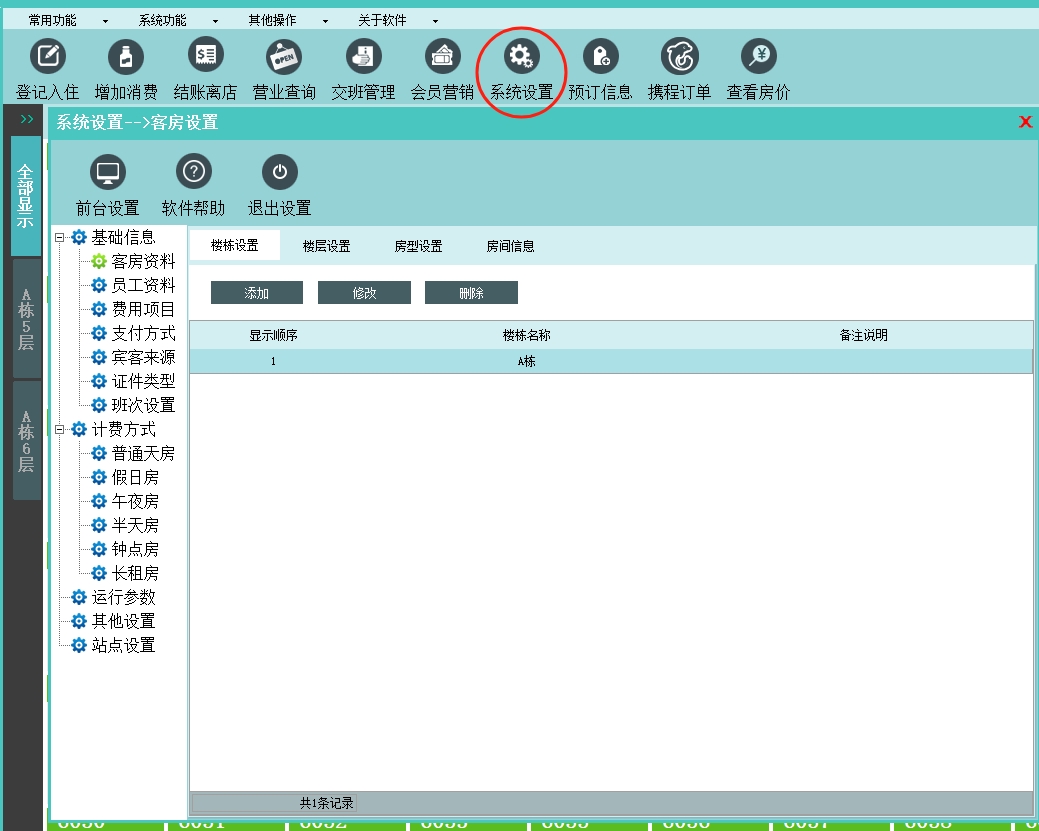The height and width of the screenshot is (831, 1039).
Task: Click the 前台设置 front desk icon
Action: point(107,173)
